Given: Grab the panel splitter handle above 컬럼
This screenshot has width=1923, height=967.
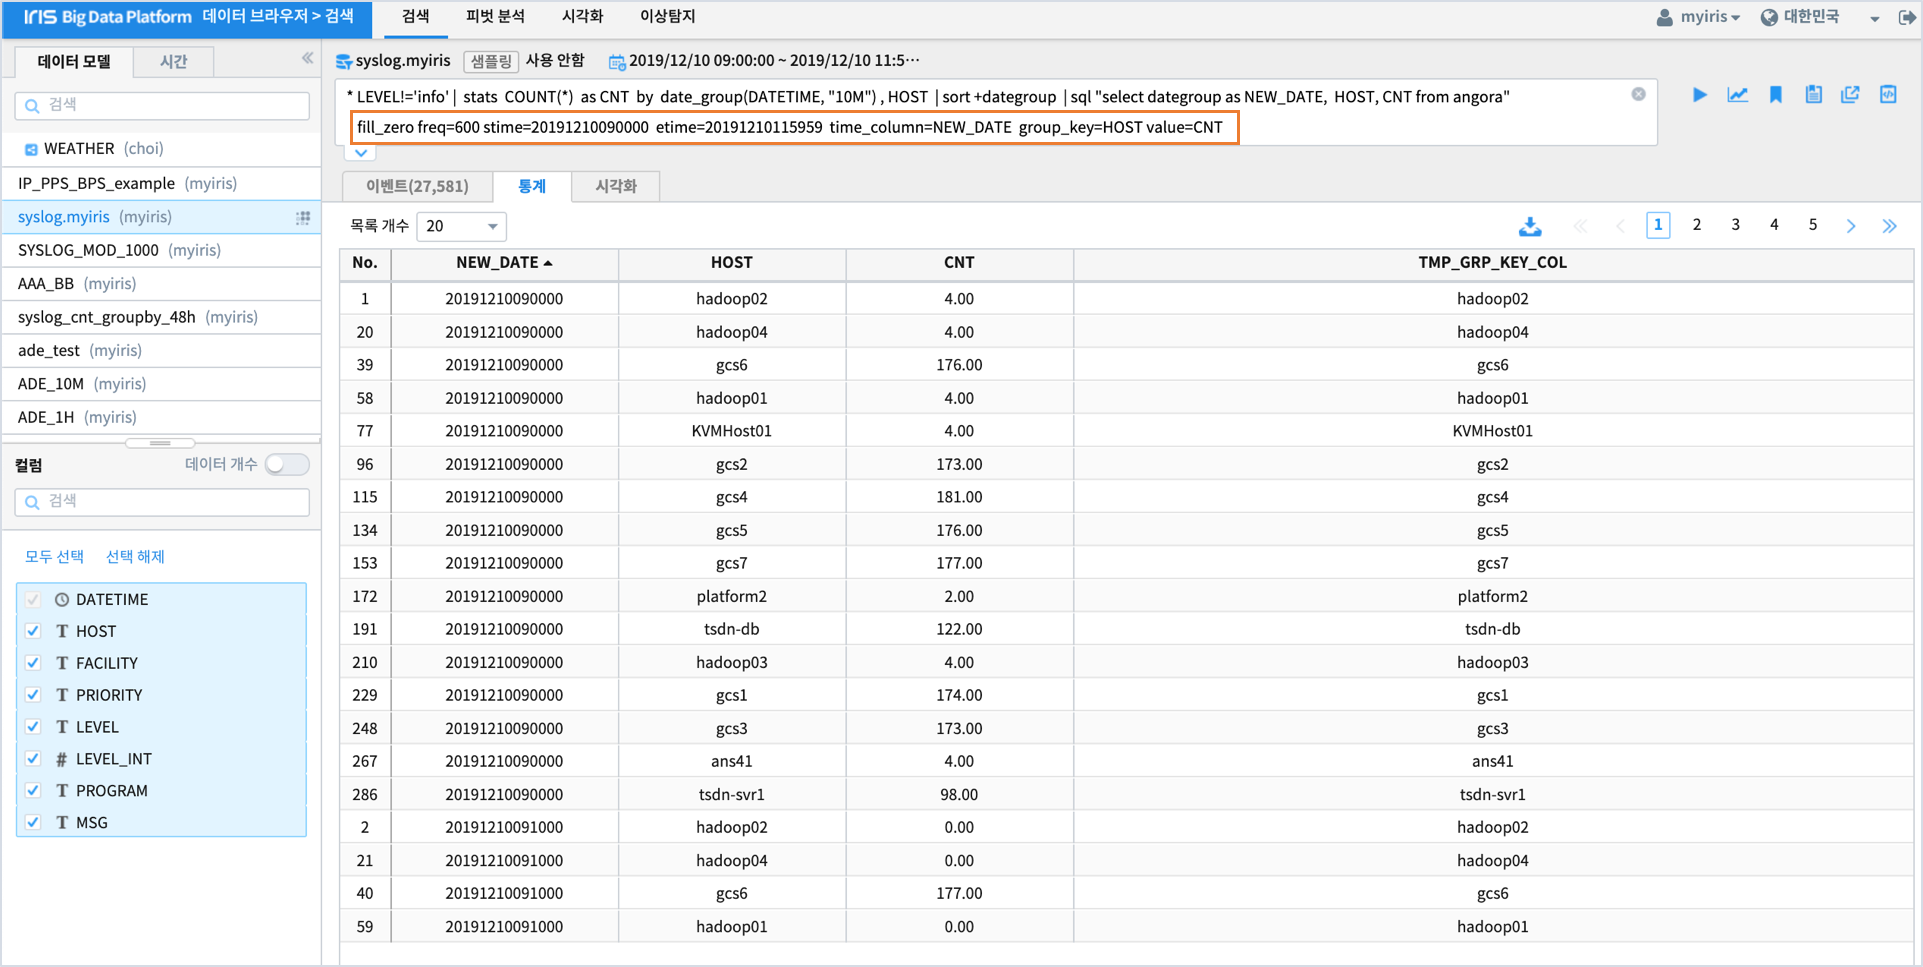Looking at the screenshot, I should point(160,442).
